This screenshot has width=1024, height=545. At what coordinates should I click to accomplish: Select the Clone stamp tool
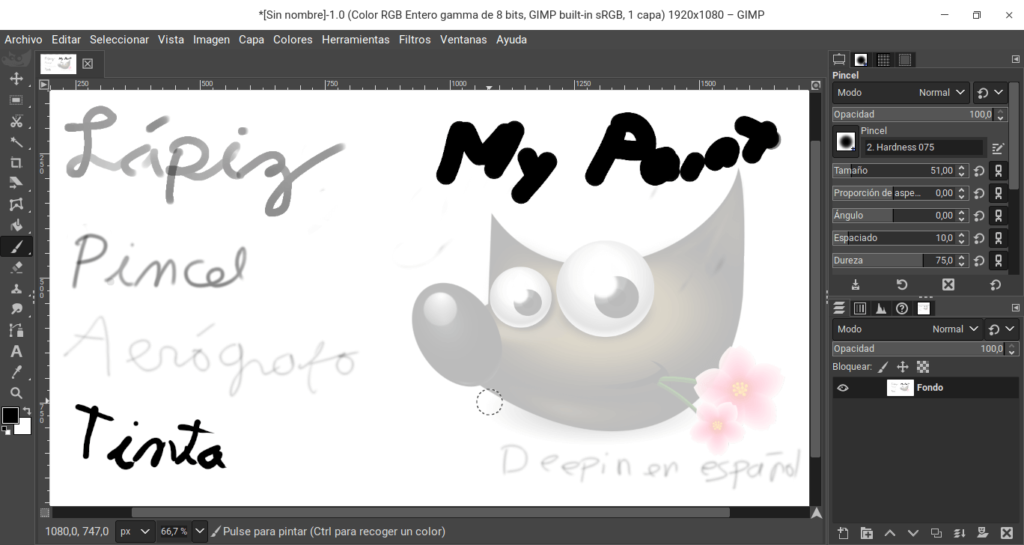click(x=16, y=288)
